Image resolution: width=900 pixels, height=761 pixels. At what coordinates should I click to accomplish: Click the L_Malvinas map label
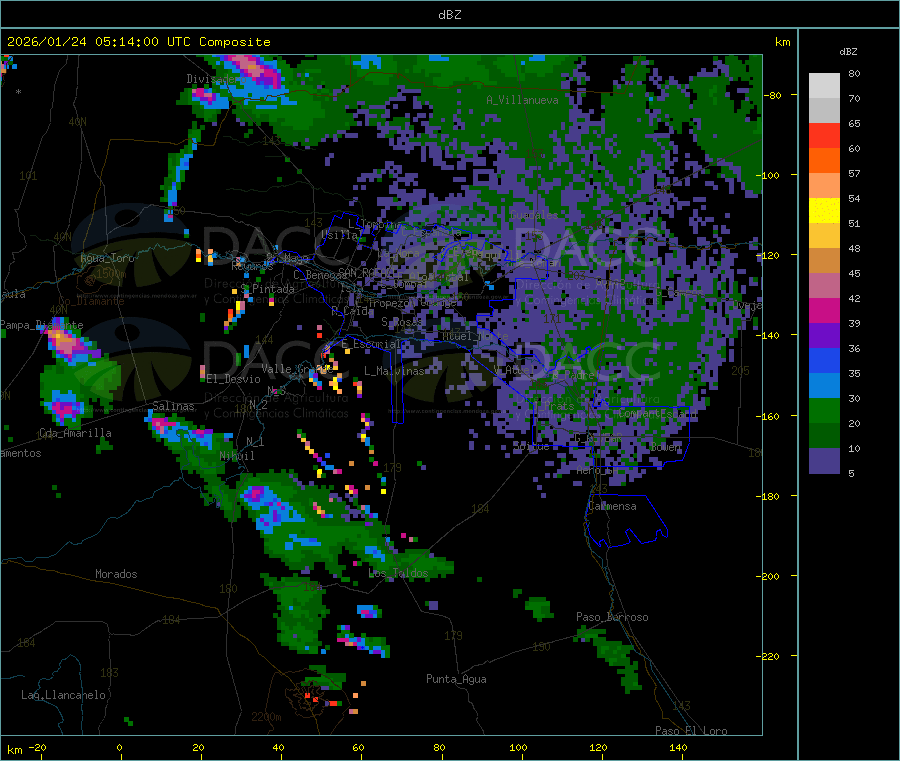click(x=394, y=371)
